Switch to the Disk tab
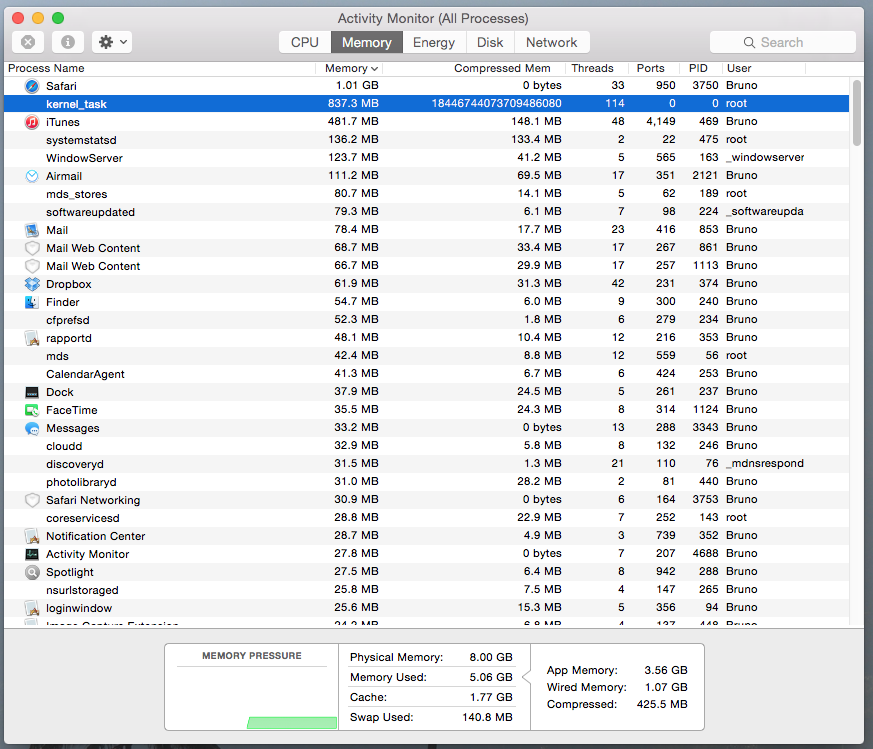The width and height of the screenshot is (873, 749). tap(490, 42)
